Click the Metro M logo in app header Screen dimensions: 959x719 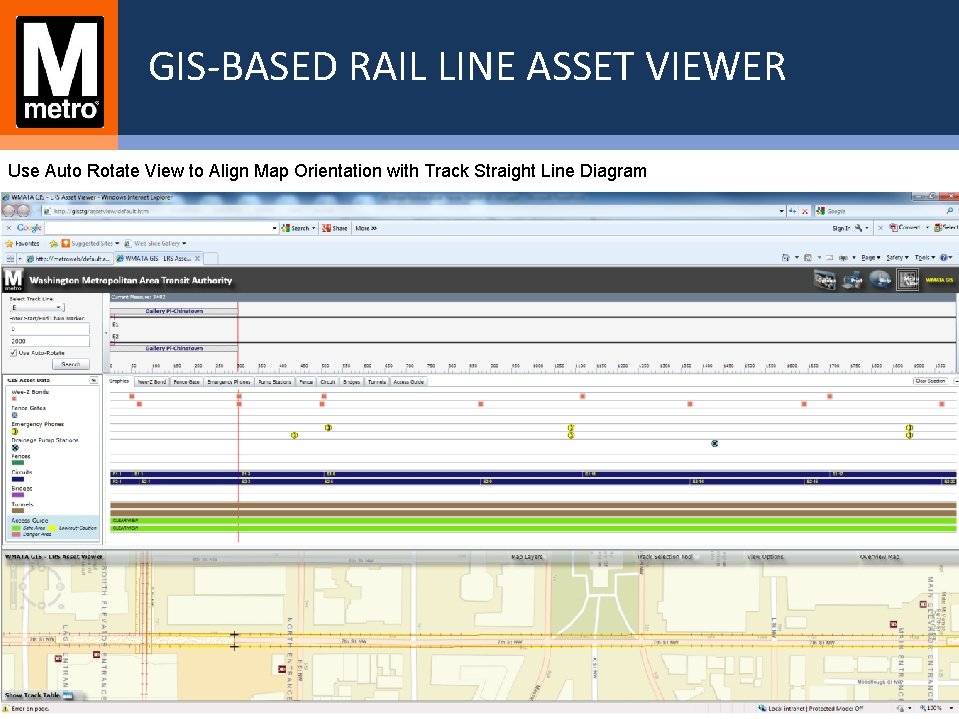click(13, 279)
